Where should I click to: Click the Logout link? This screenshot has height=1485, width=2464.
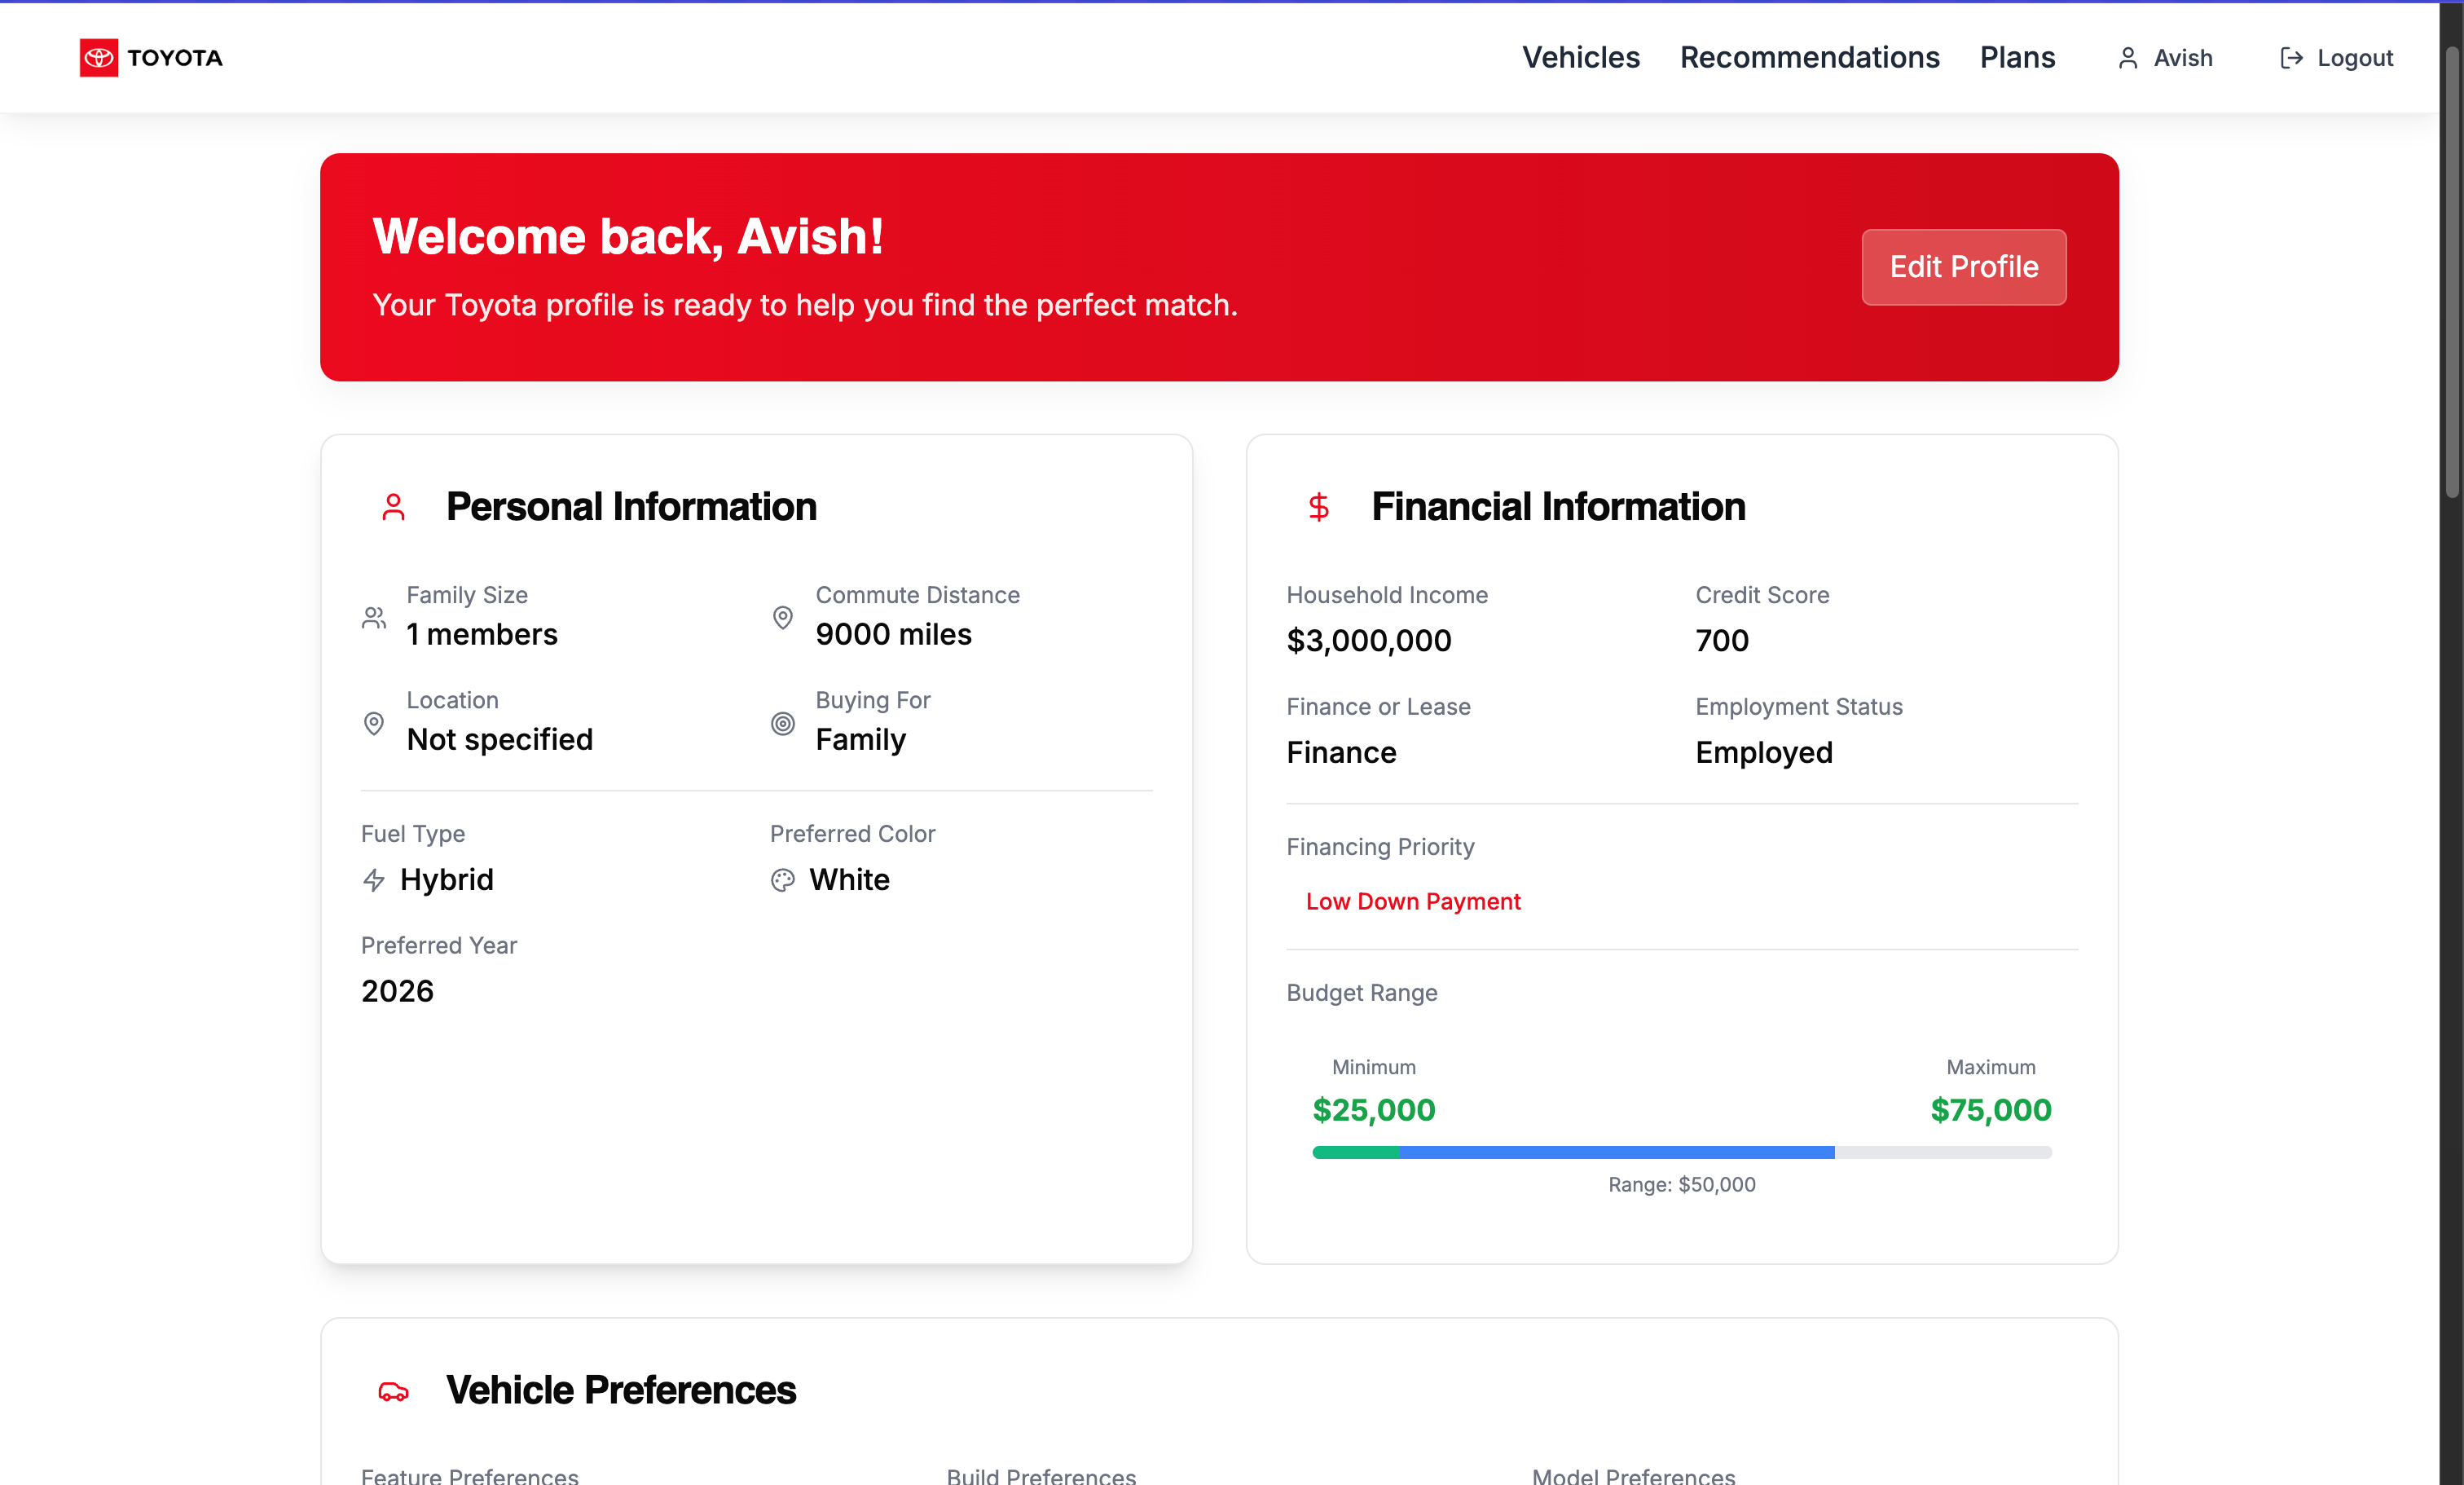[2354, 58]
